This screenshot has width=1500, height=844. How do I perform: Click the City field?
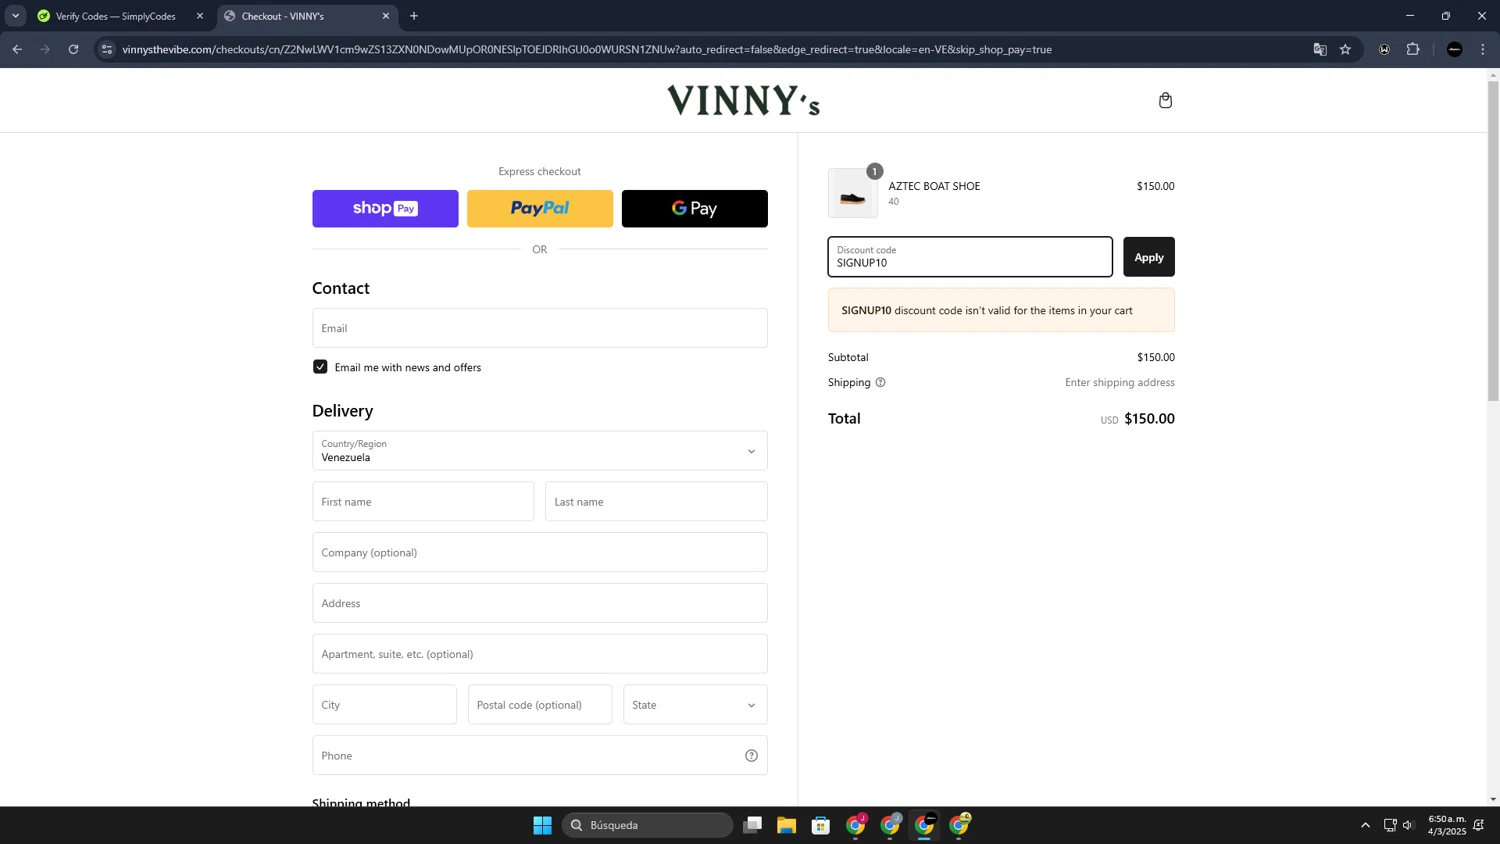tap(384, 705)
